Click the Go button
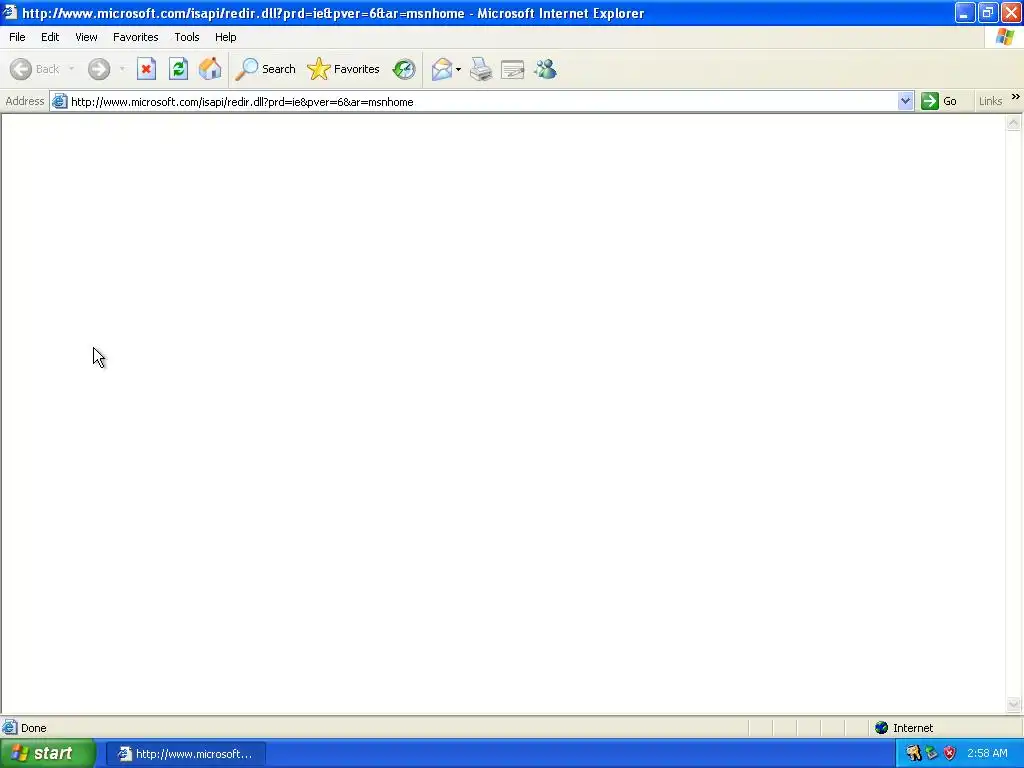This screenshot has height=768, width=1024. click(x=939, y=101)
